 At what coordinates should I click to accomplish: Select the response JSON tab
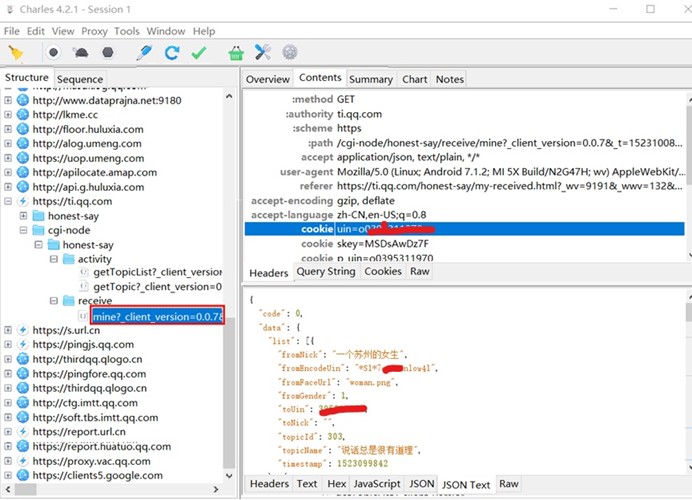coord(421,484)
